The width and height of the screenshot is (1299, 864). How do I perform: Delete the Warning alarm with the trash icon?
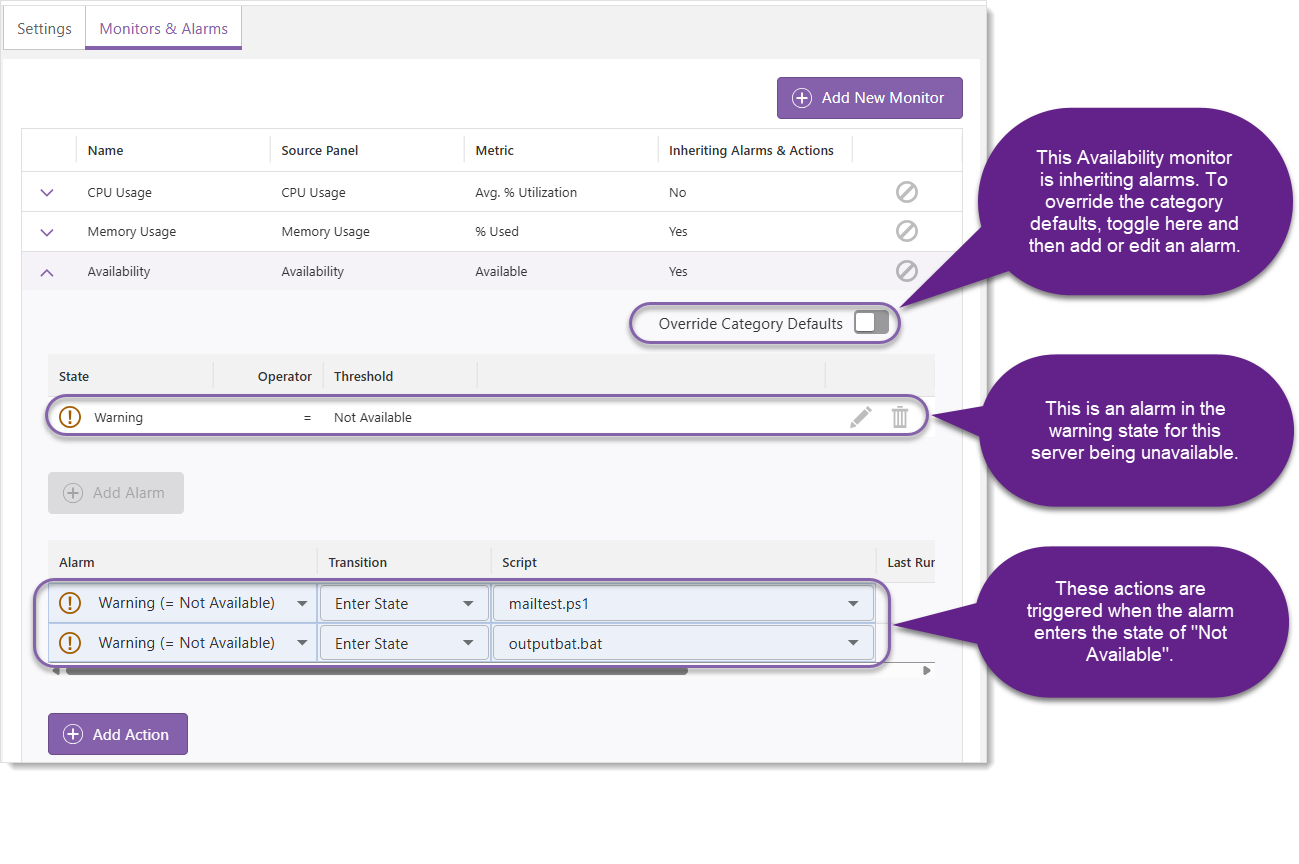(x=900, y=416)
